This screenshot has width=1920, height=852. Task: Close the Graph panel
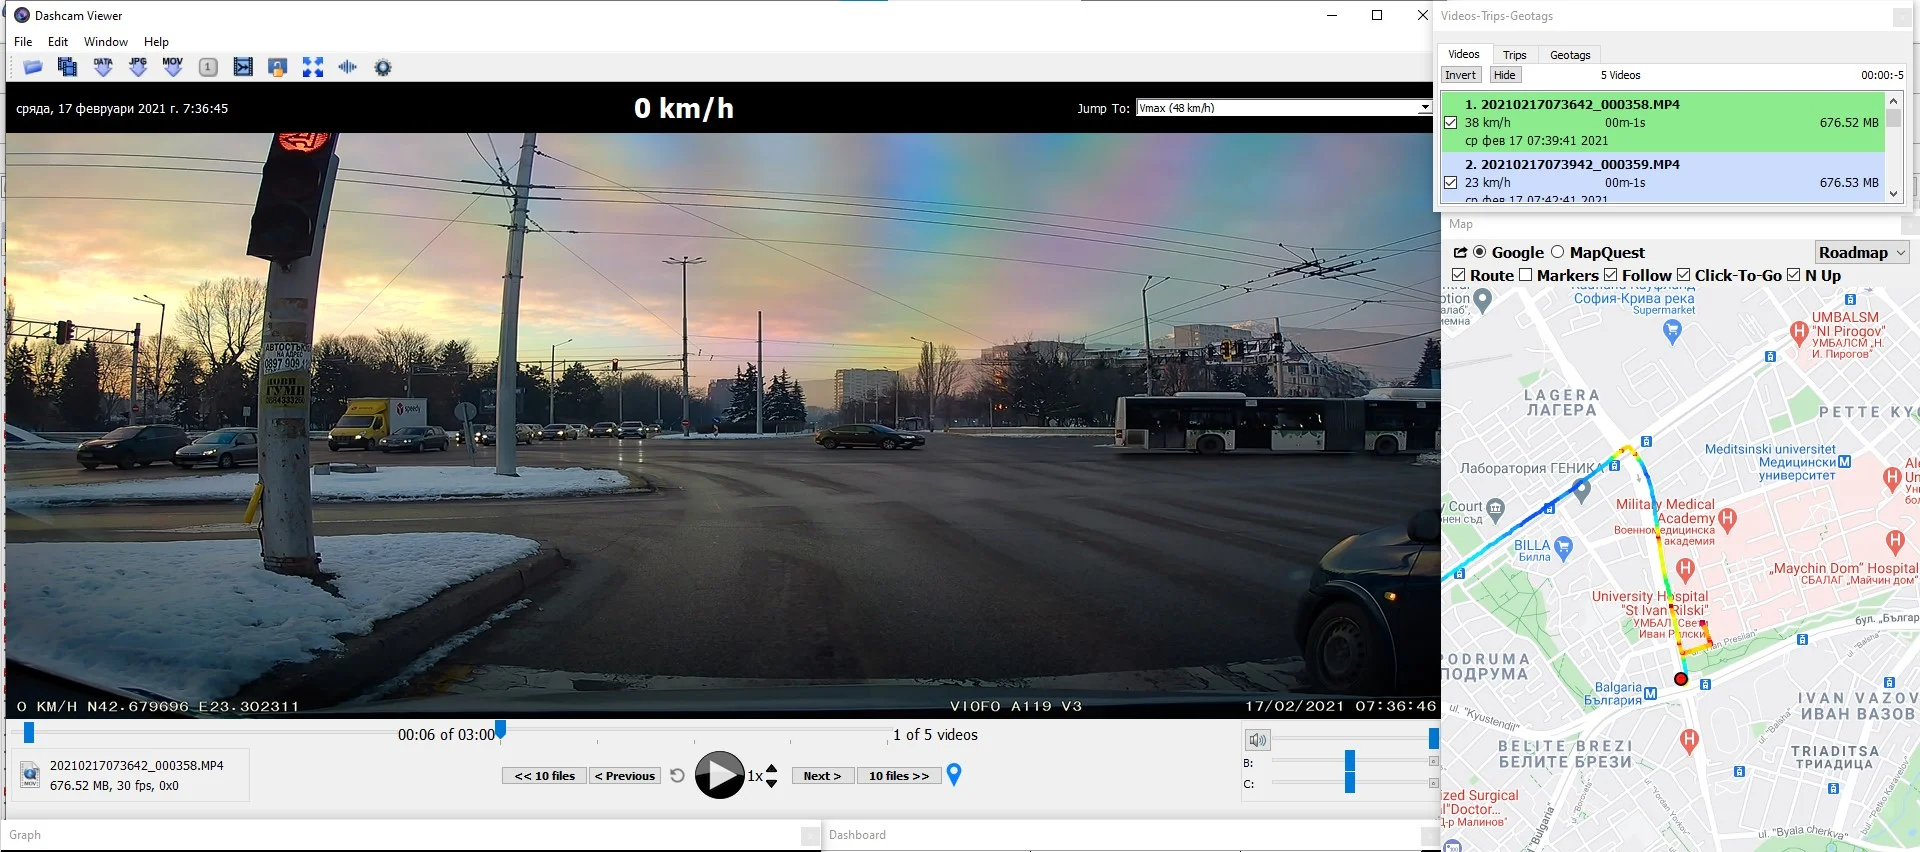810,835
